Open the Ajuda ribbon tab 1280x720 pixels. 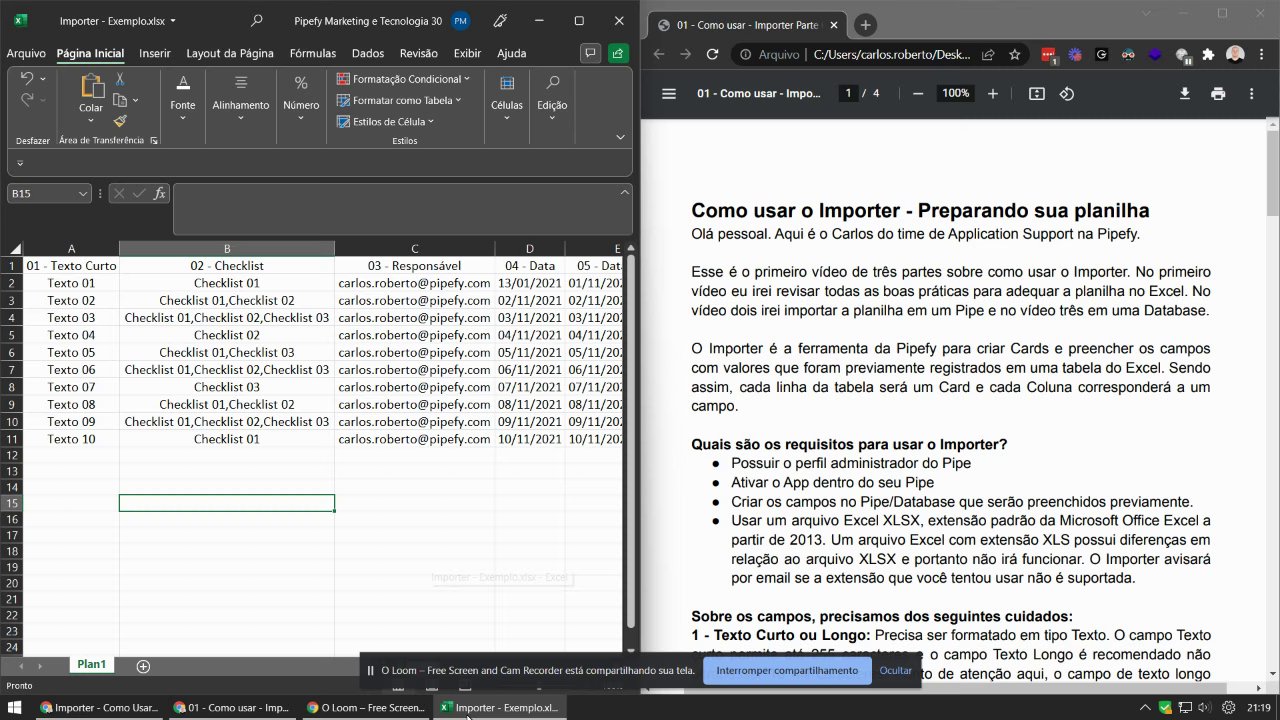[x=512, y=54]
